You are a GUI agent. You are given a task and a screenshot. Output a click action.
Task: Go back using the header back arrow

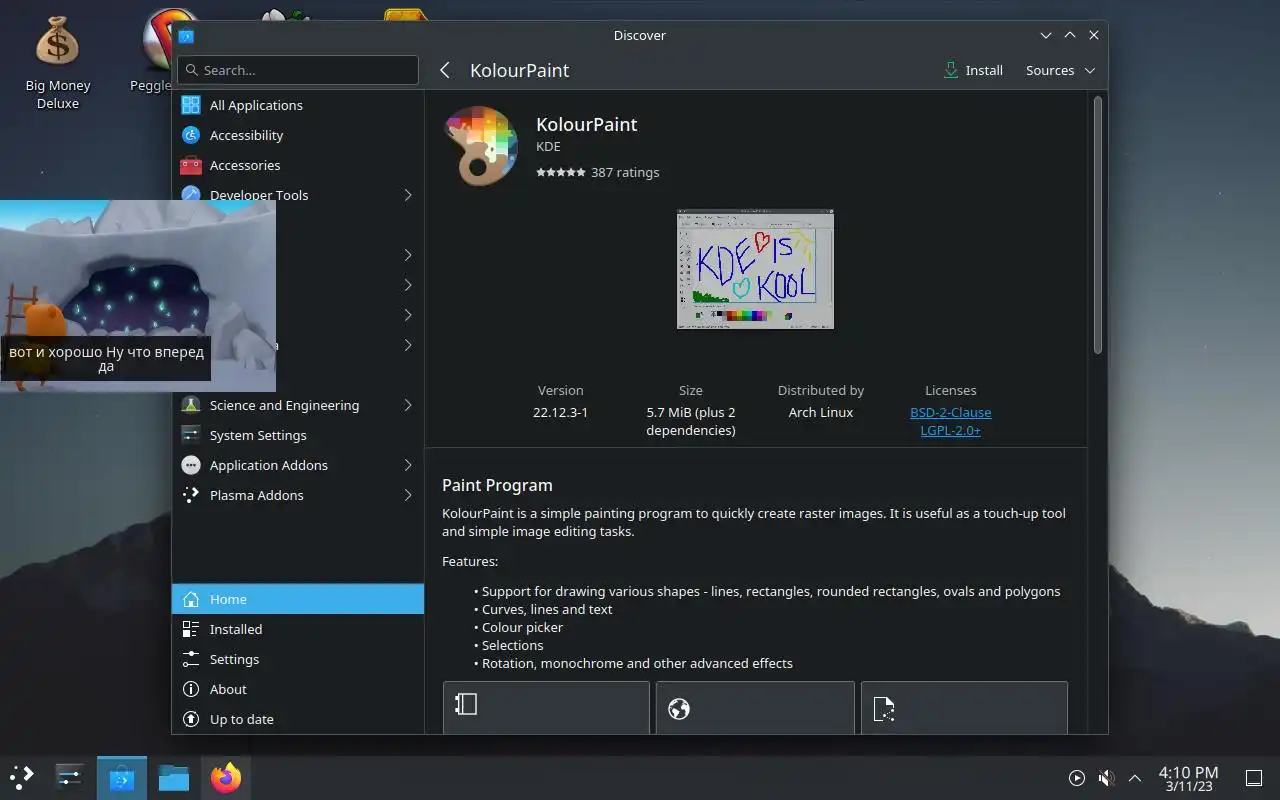(445, 70)
